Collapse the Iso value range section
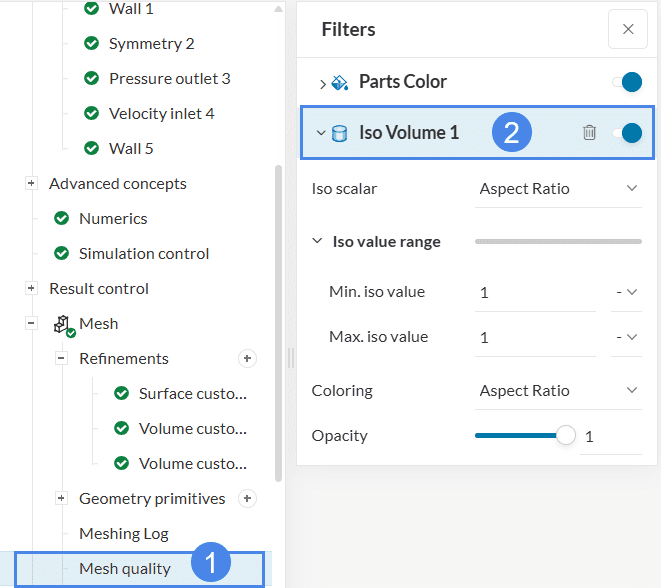This screenshot has width=661, height=588. (317, 241)
